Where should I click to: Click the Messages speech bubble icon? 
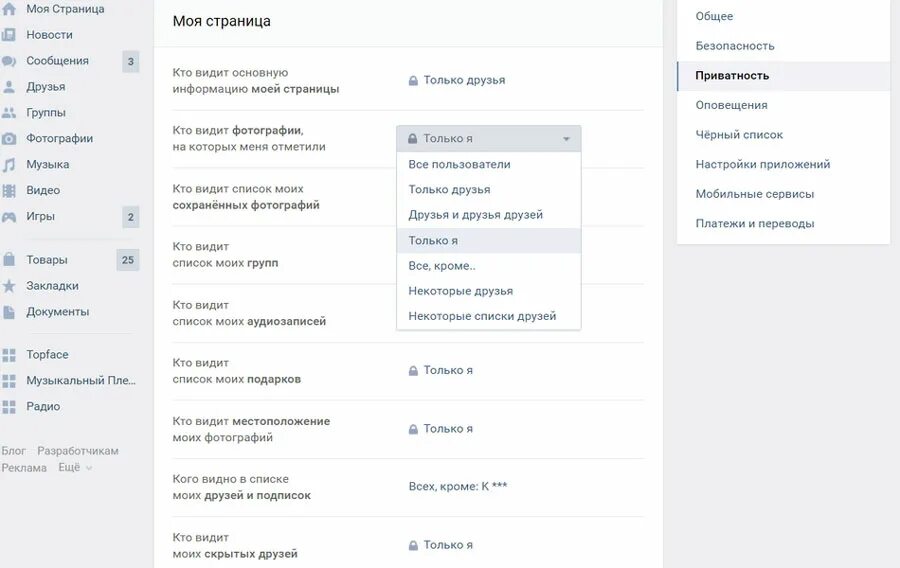pos(9,61)
